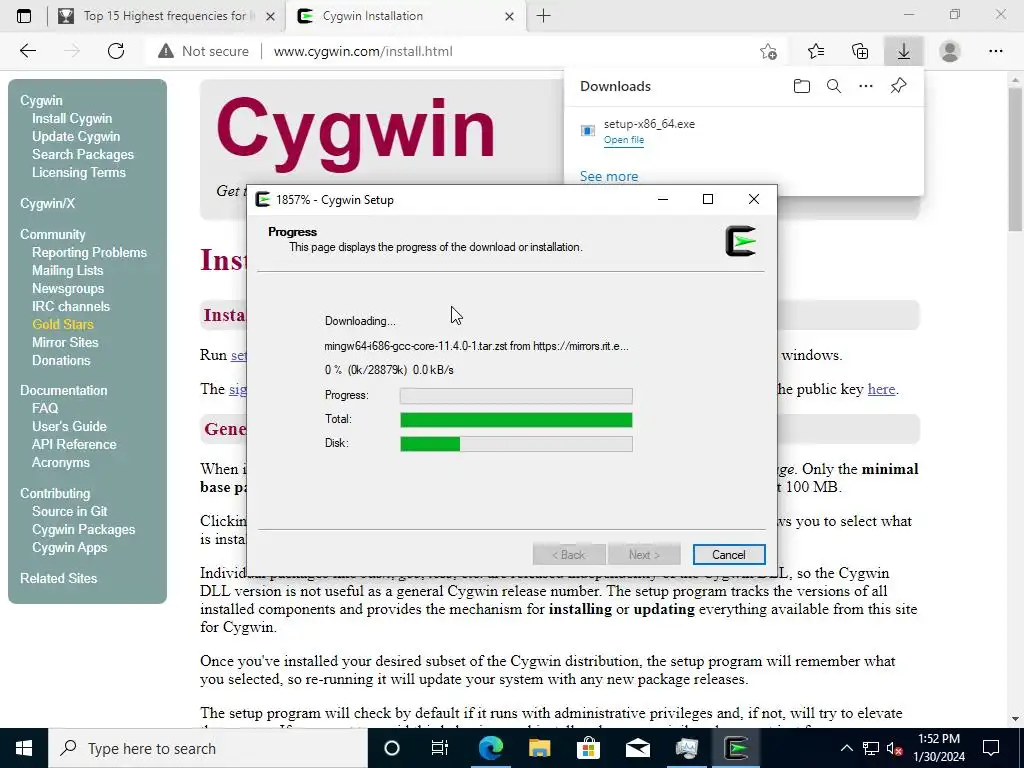
Task: Open a new browser tab
Action: pyautogui.click(x=543, y=16)
